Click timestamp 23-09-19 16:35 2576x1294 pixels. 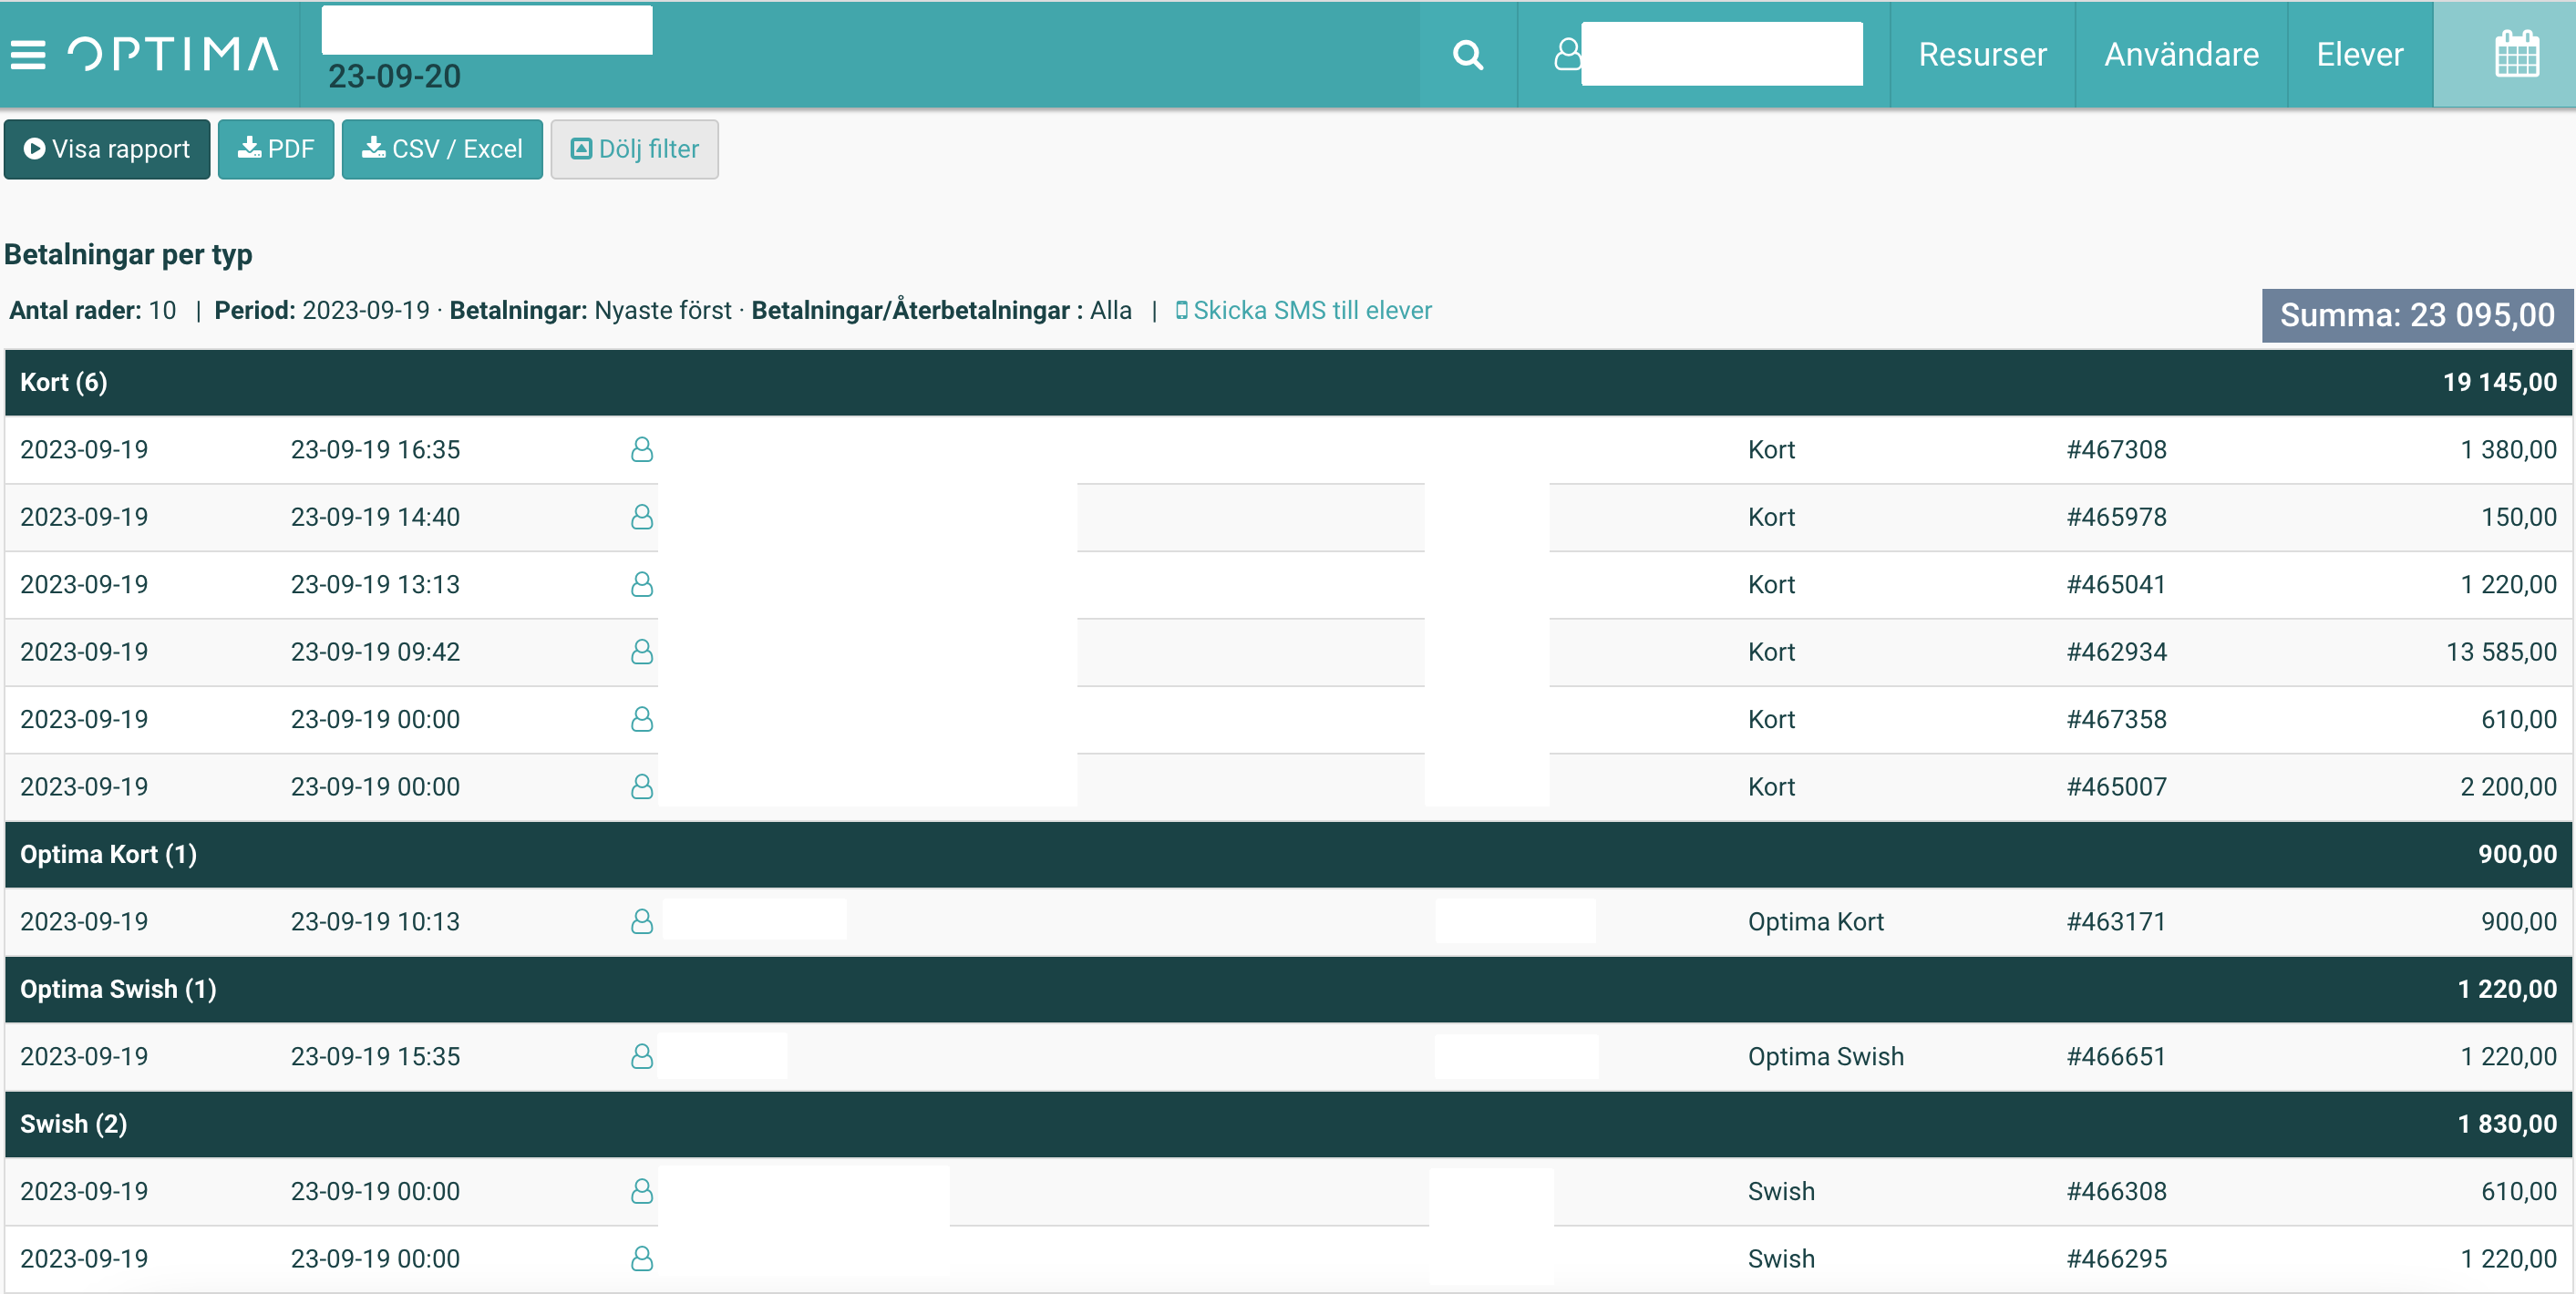[x=375, y=449]
